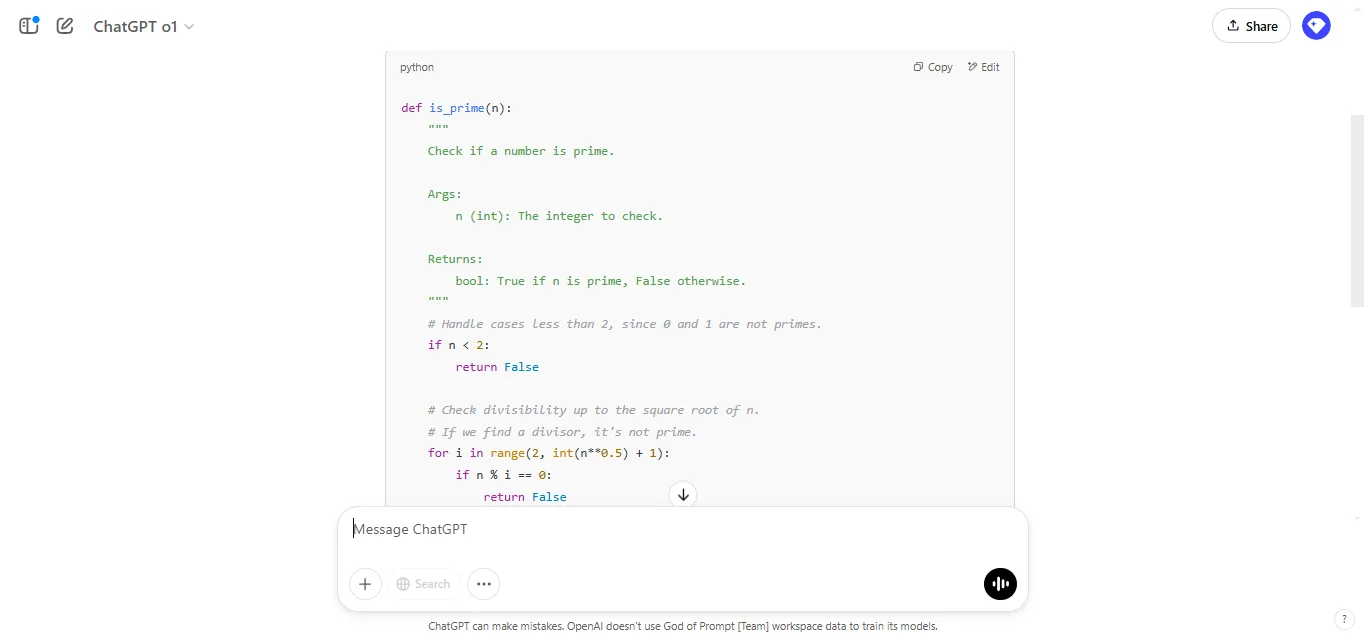Open help via the question mark icon

(1345, 619)
